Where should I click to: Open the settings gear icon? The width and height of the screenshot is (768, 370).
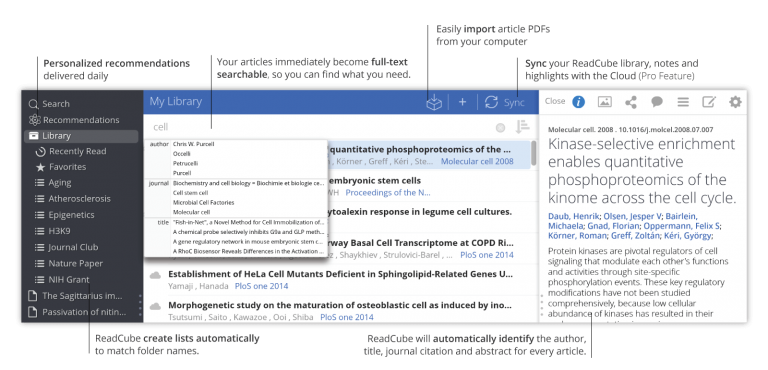(x=735, y=101)
